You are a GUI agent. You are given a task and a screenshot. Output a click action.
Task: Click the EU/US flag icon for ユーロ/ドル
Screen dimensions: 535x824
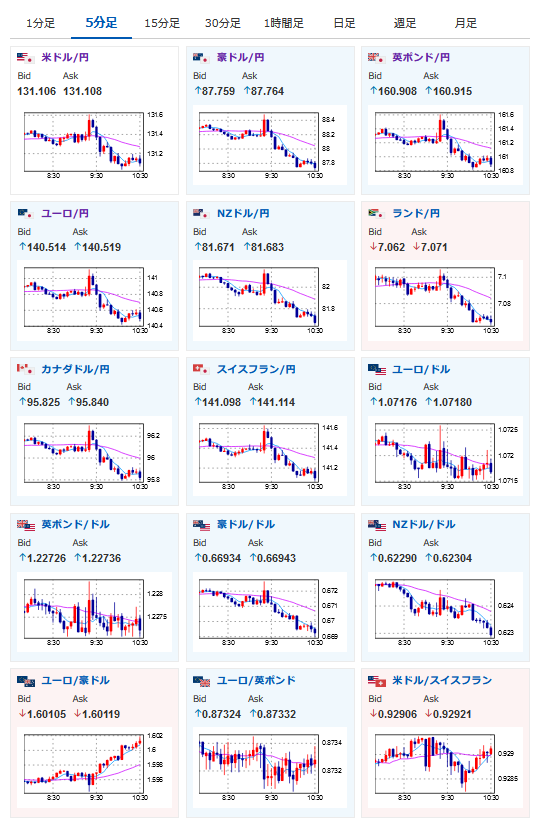(x=376, y=369)
